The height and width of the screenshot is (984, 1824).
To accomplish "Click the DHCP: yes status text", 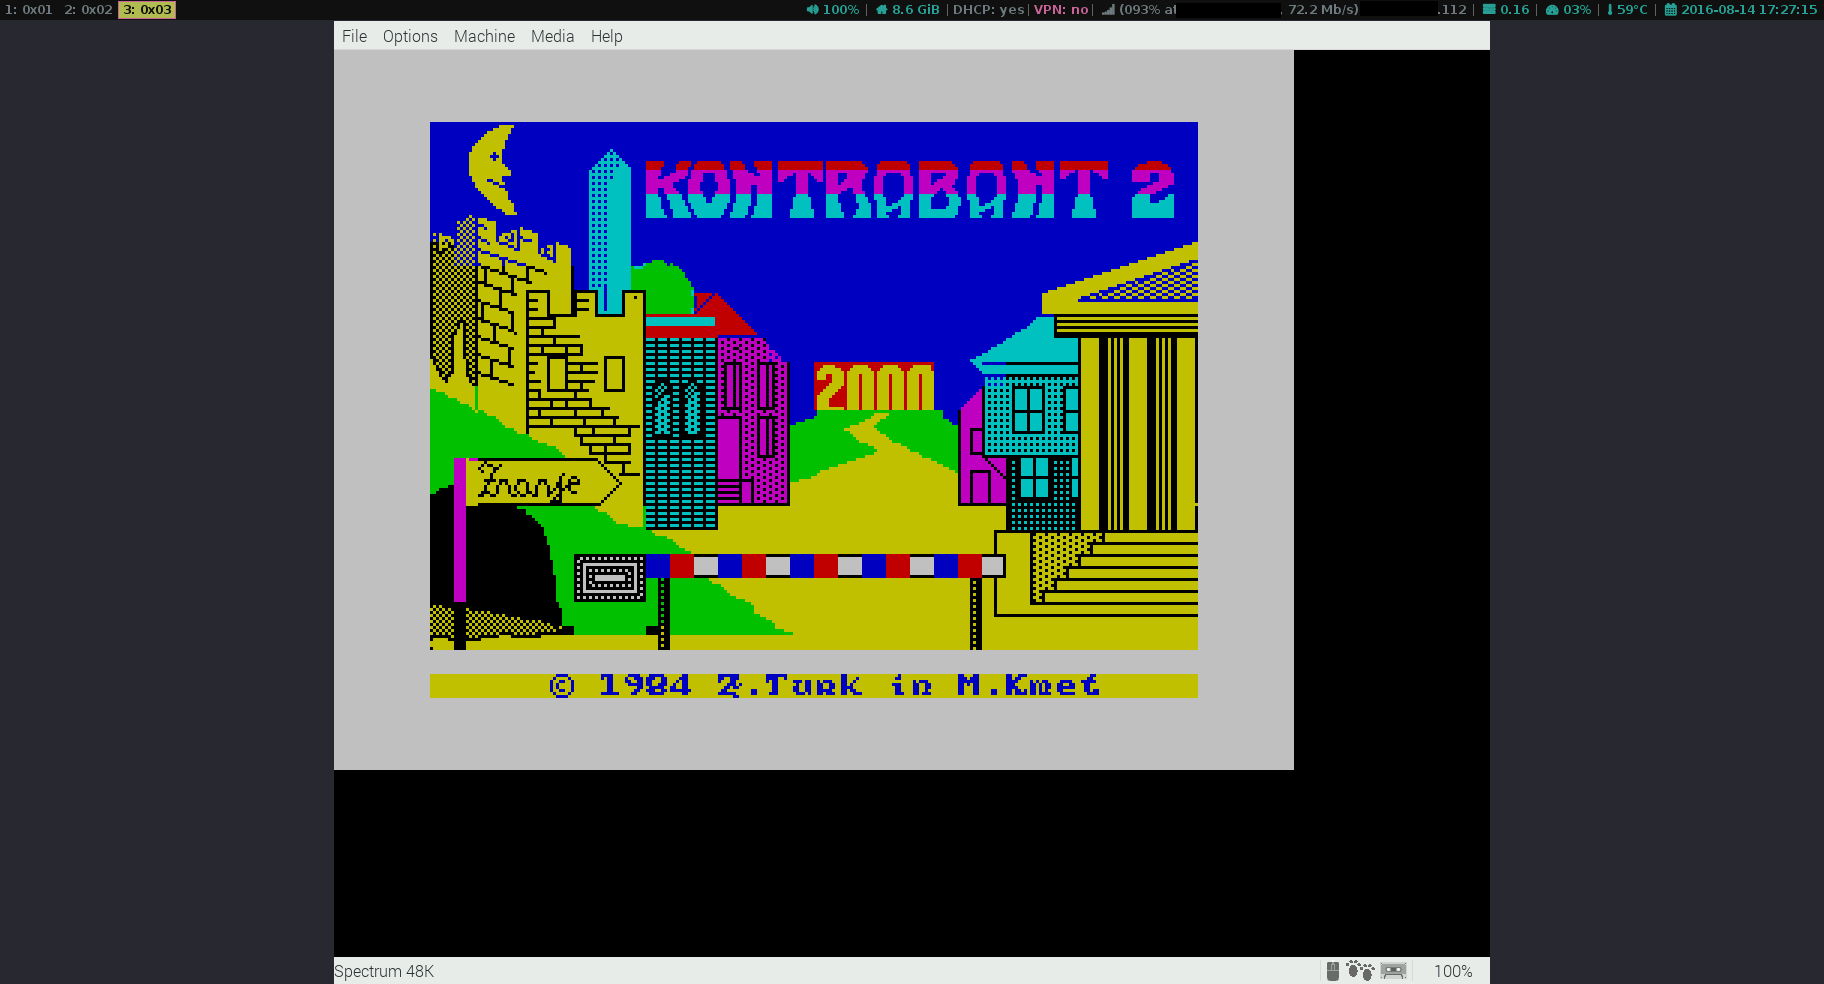I will point(988,9).
